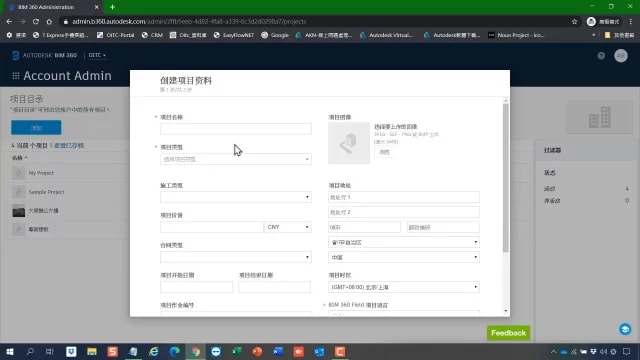Bookmark this page with star icon
The image size is (640, 360).
click(574, 22)
